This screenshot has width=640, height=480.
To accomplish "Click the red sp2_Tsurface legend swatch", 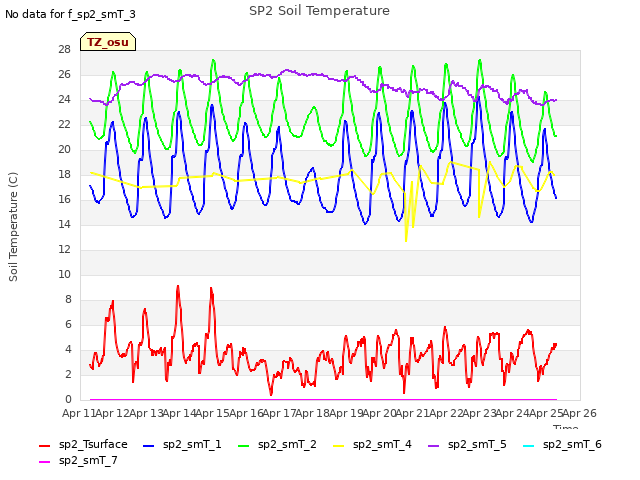I will pos(44,445).
